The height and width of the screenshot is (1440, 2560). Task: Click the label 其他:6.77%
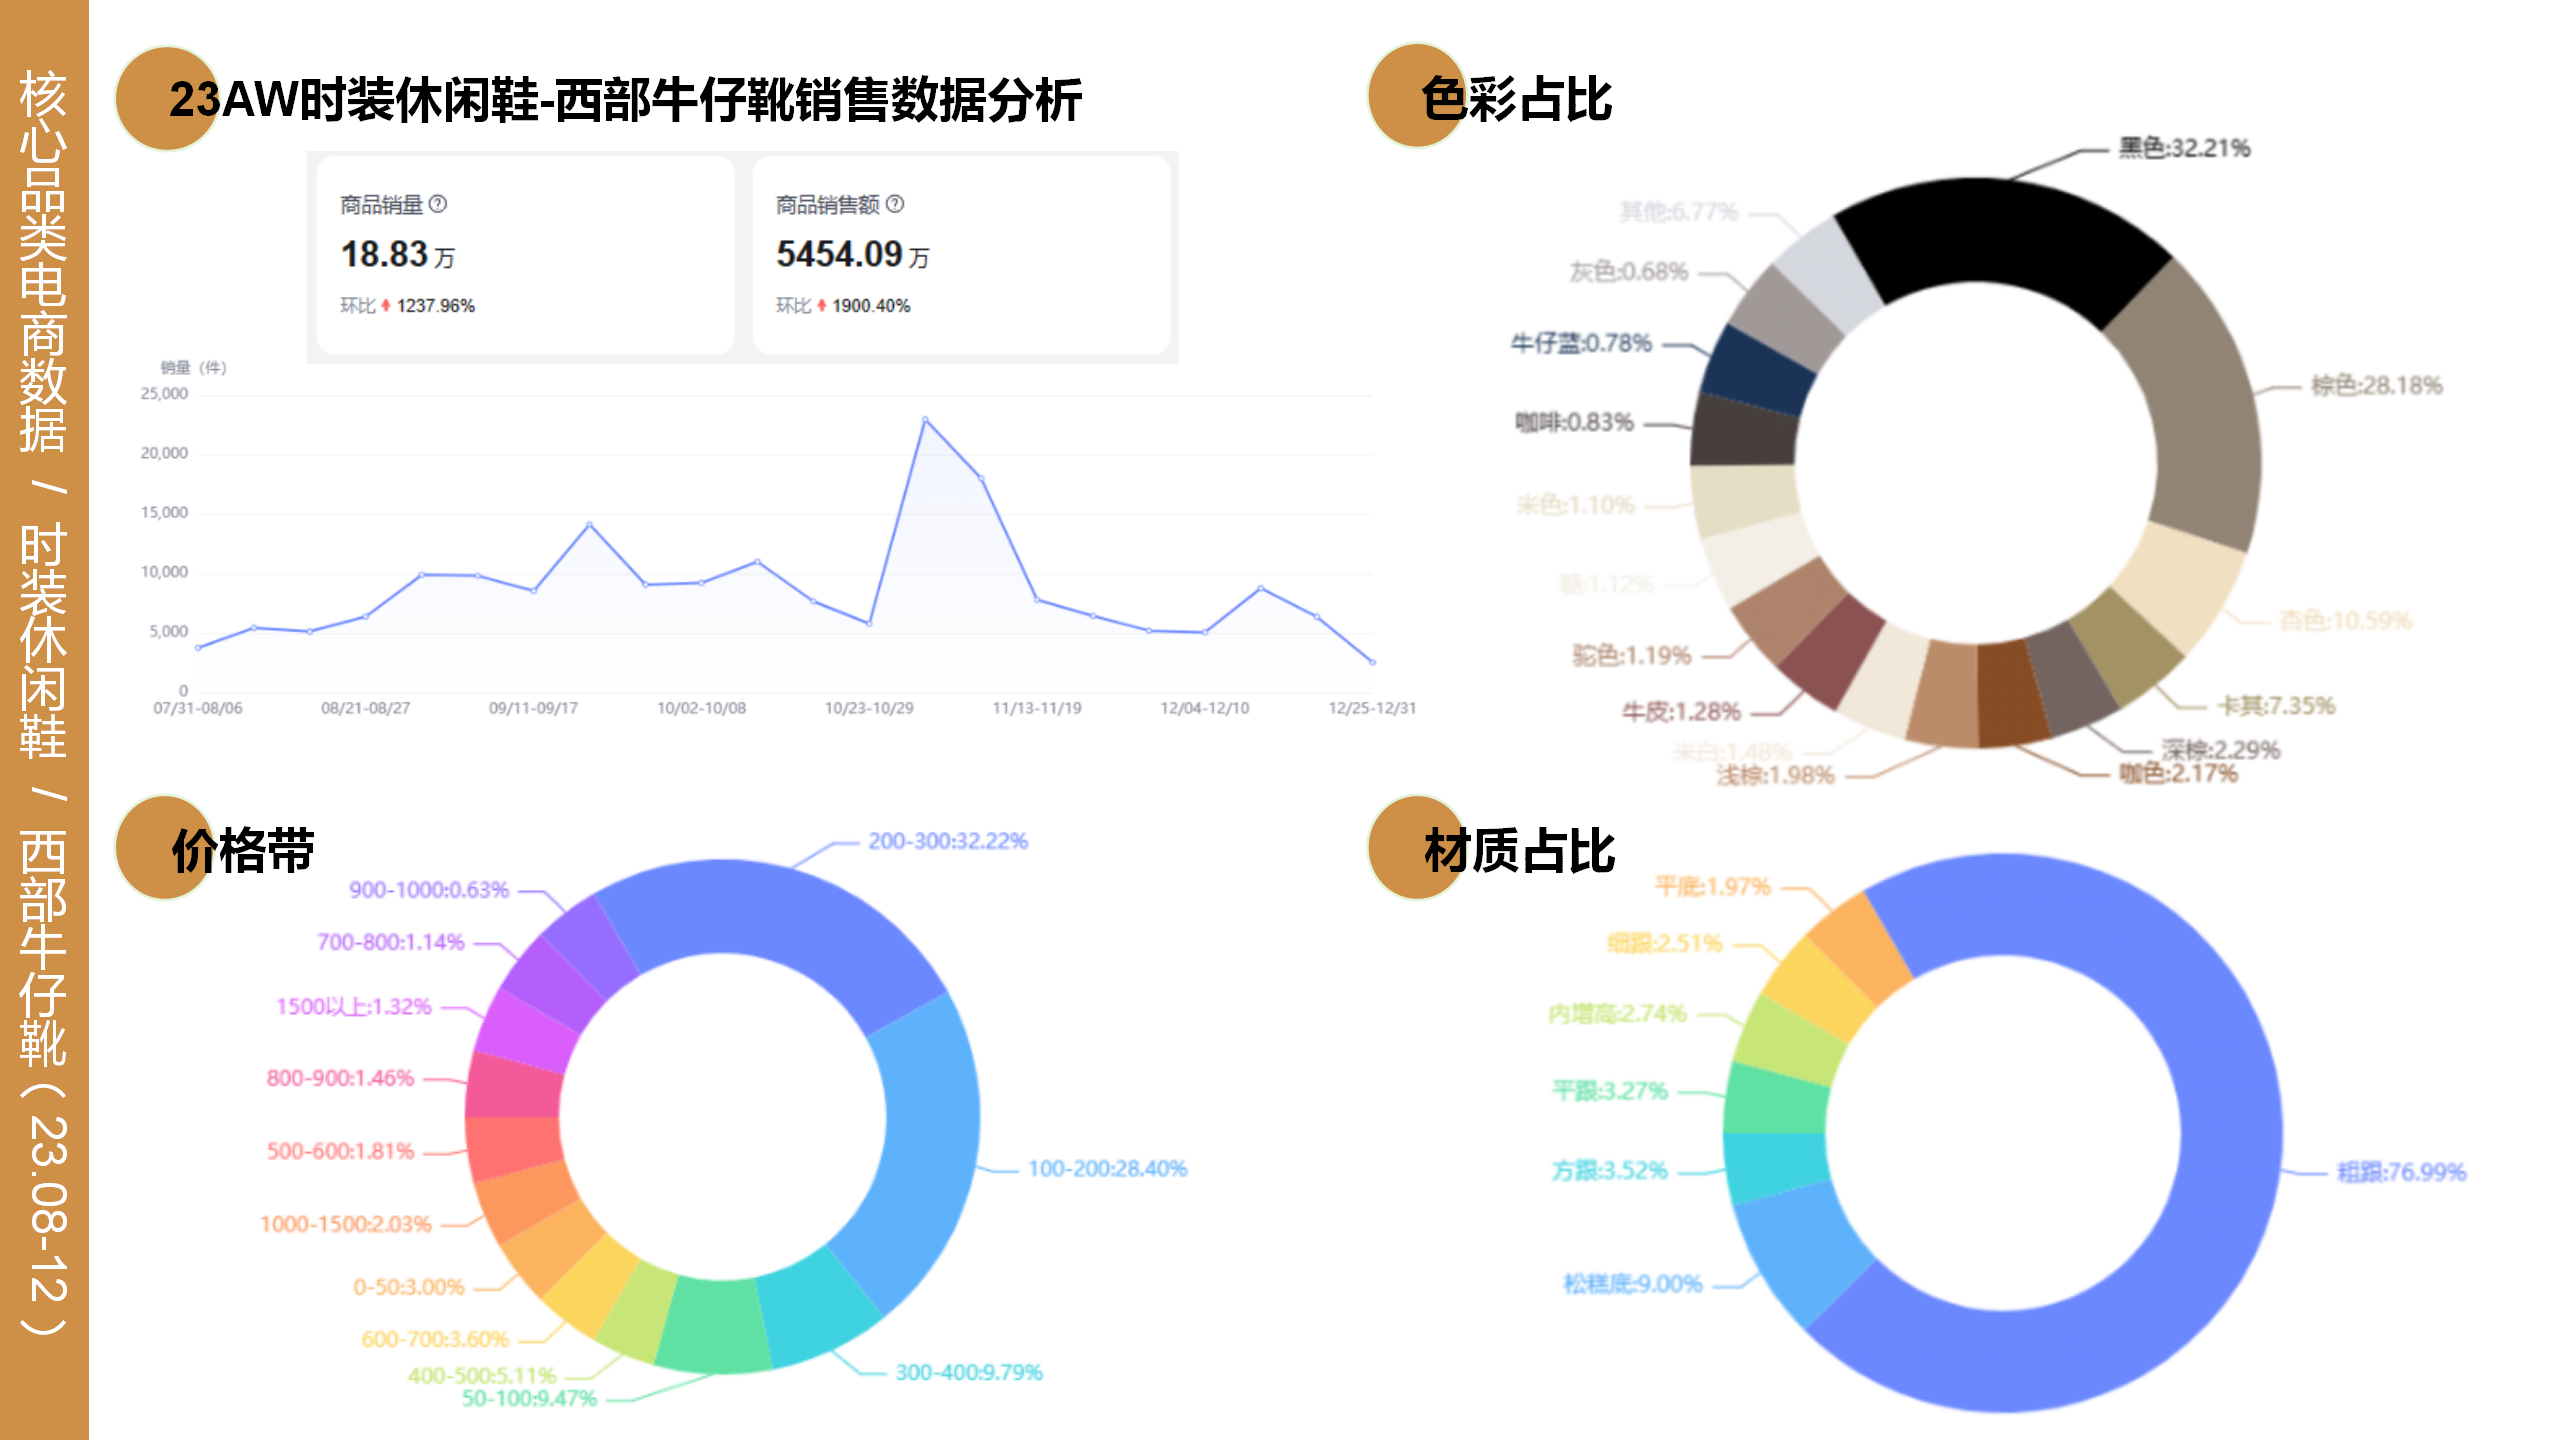tap(1679, 212)
